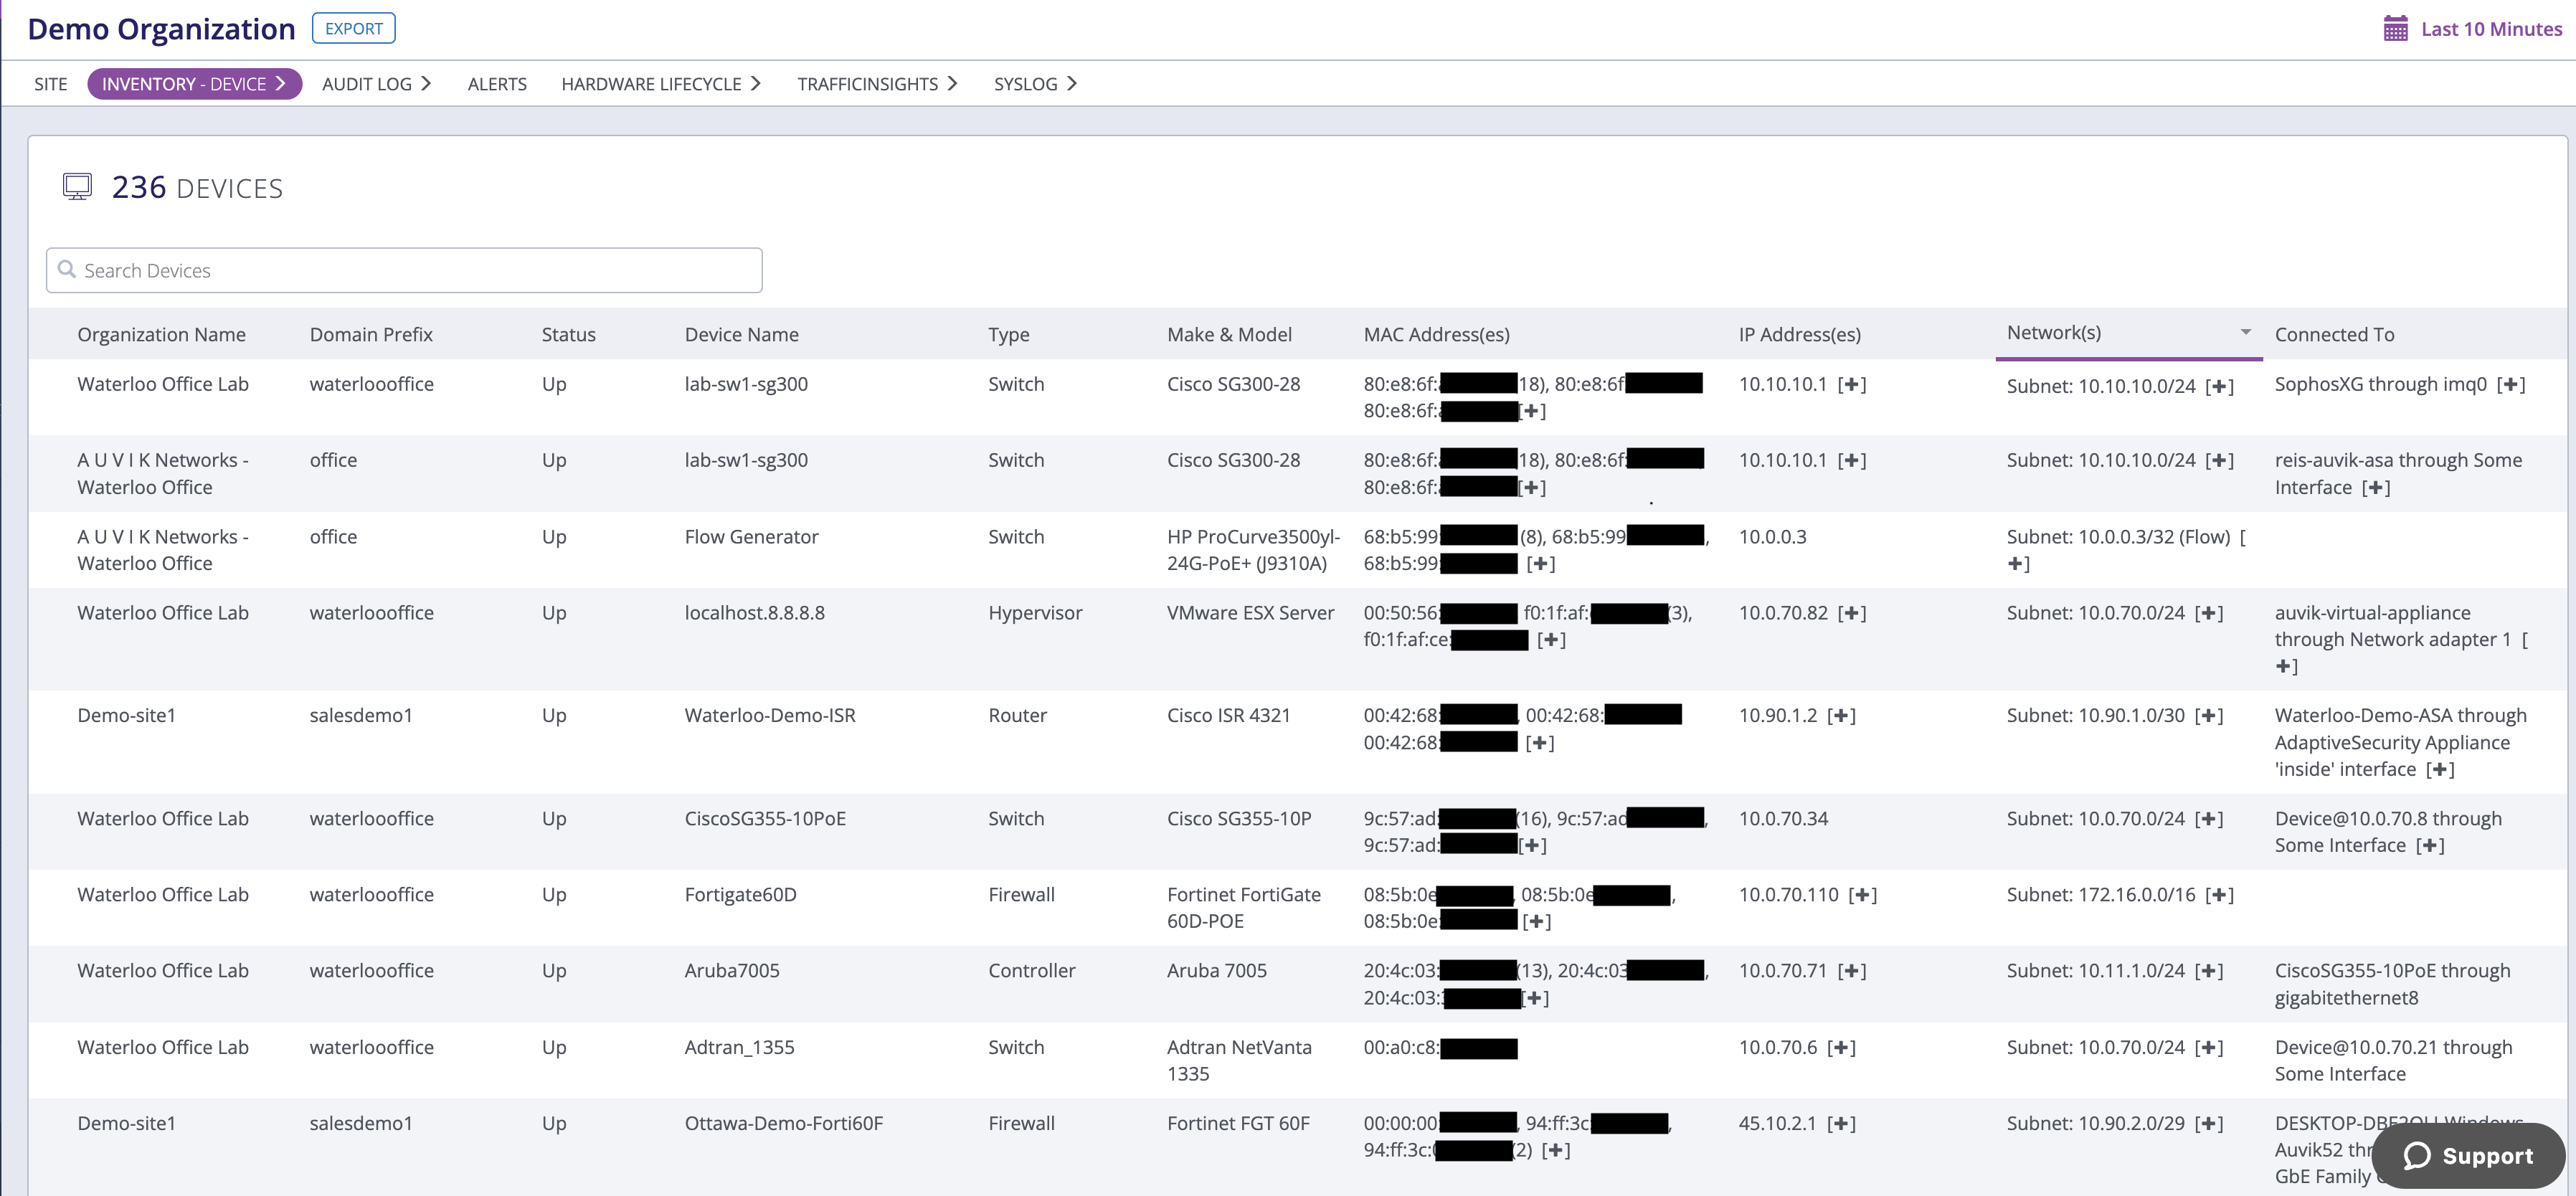
Task: Click device name Waterloo-Demo-ISR
Action: pos(770,716)
